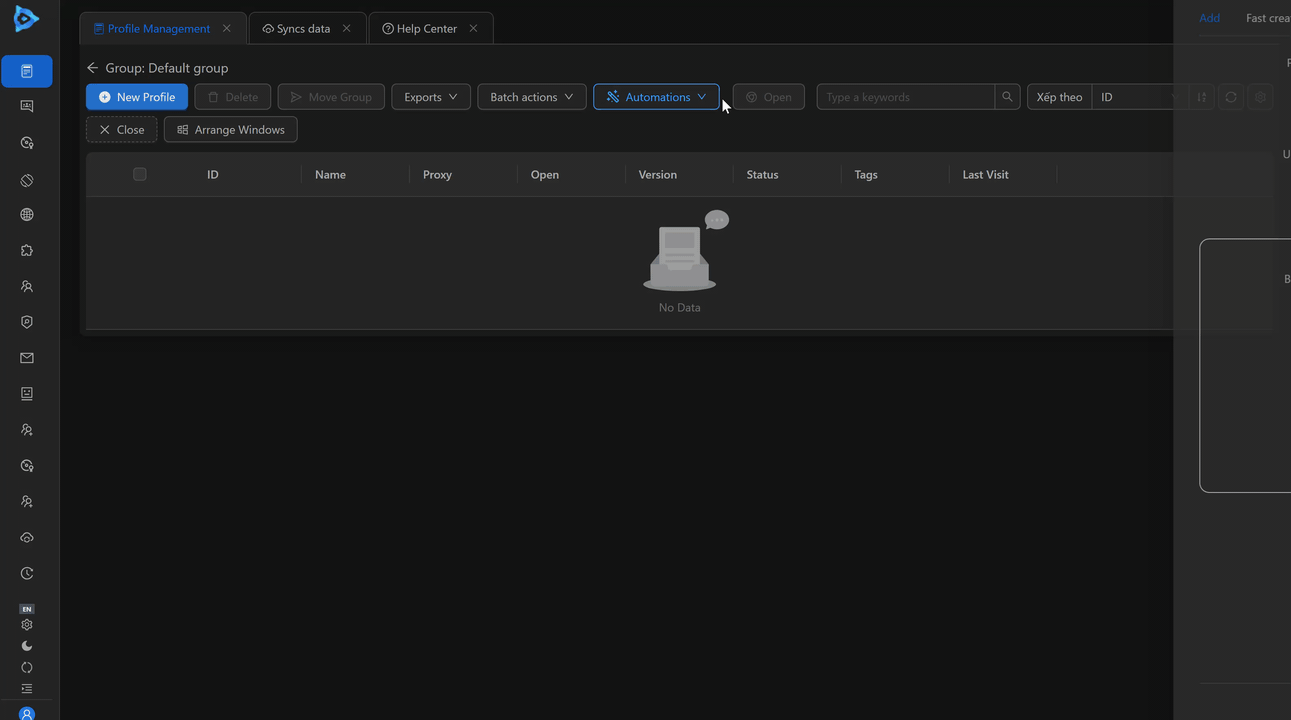Tick the select-all checkbox in table header
The image size is (1291, 720).
pos(140,174)
